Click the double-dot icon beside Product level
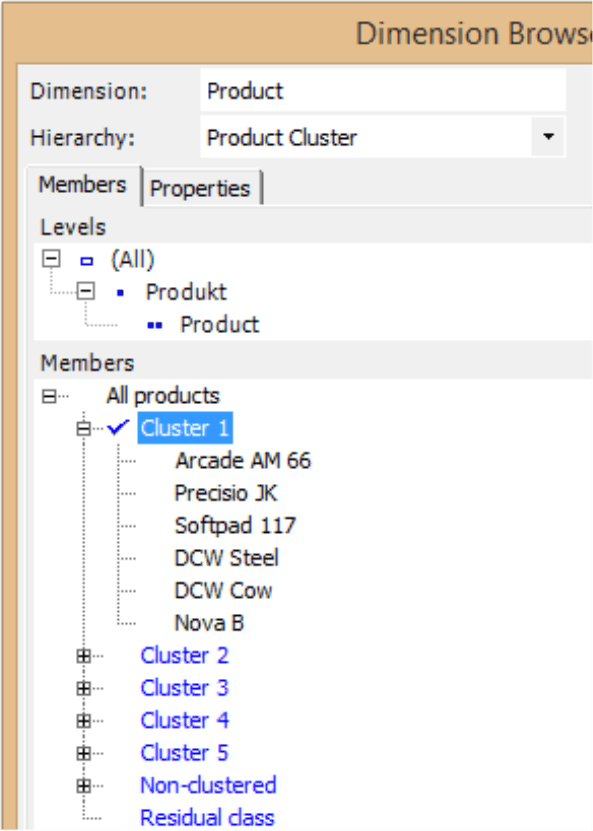 tap(155, 325)
